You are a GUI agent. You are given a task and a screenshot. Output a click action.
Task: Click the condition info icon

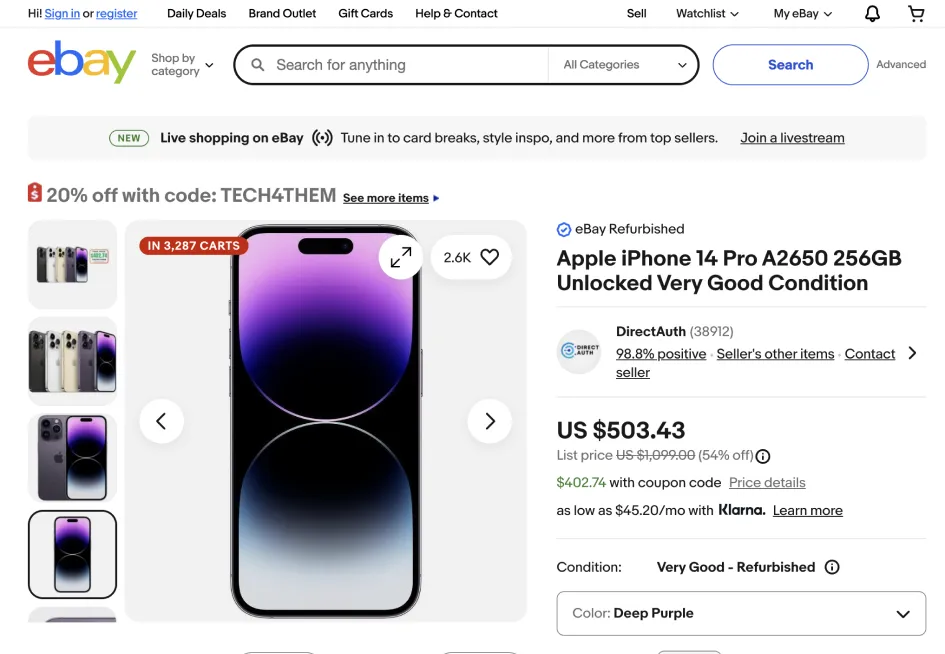coord(832,567)
